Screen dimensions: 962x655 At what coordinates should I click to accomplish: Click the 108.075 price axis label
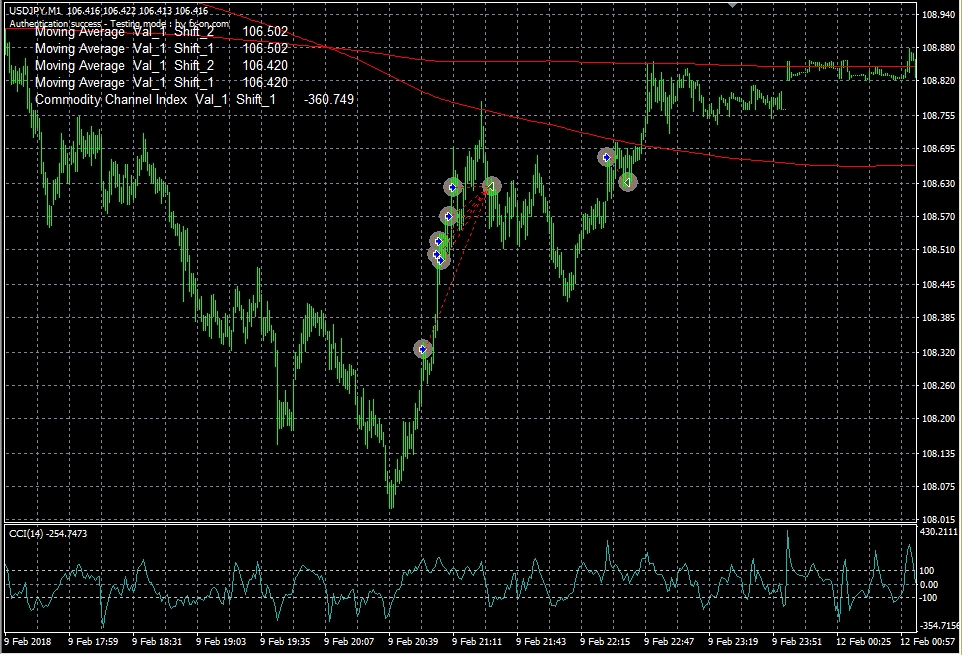pos(939,487)
